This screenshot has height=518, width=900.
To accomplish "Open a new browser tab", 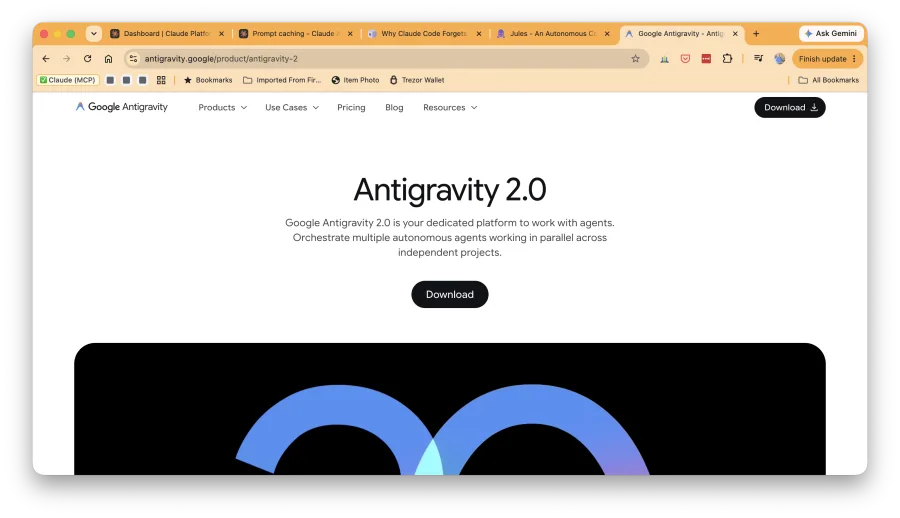I will coord(756,33).
